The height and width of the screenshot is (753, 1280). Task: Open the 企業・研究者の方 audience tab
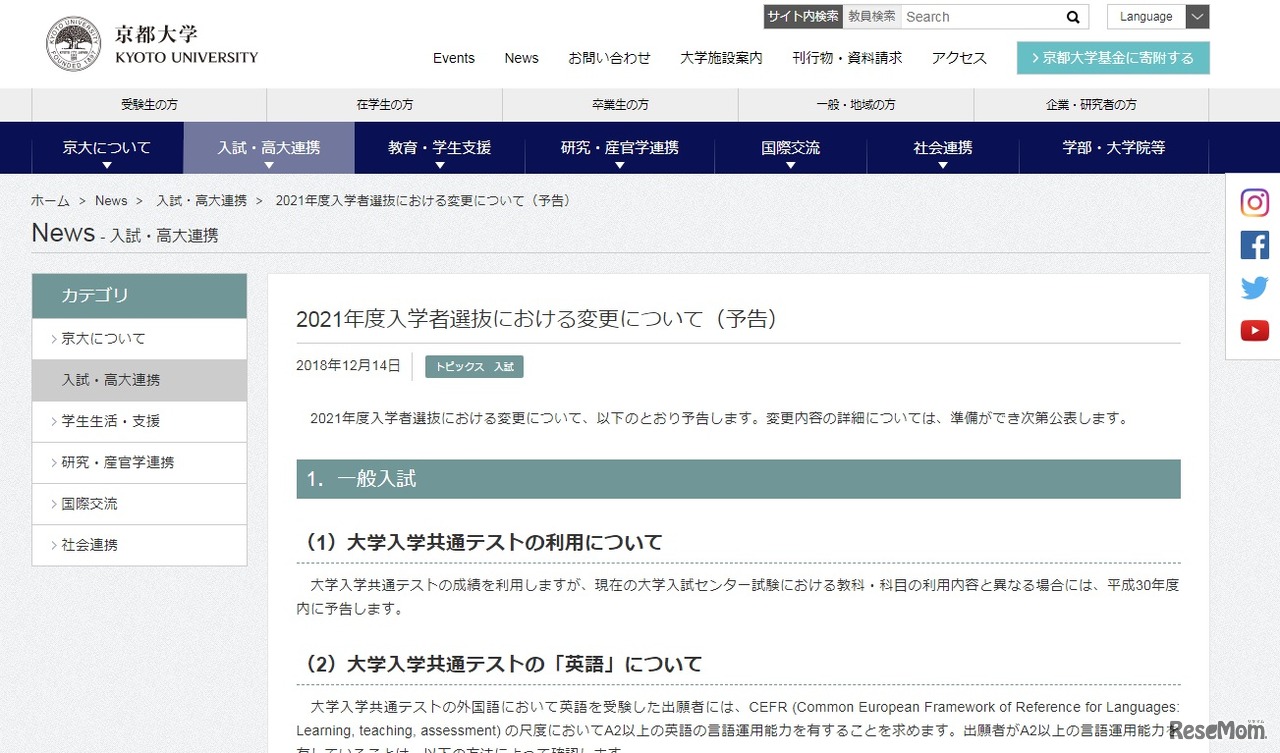pyautogui.click(x=1091, y=104)
